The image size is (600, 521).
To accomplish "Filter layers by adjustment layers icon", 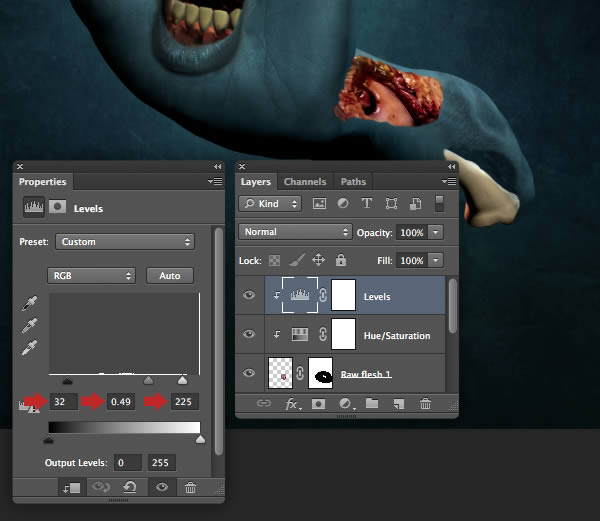I will click(343, 203).
